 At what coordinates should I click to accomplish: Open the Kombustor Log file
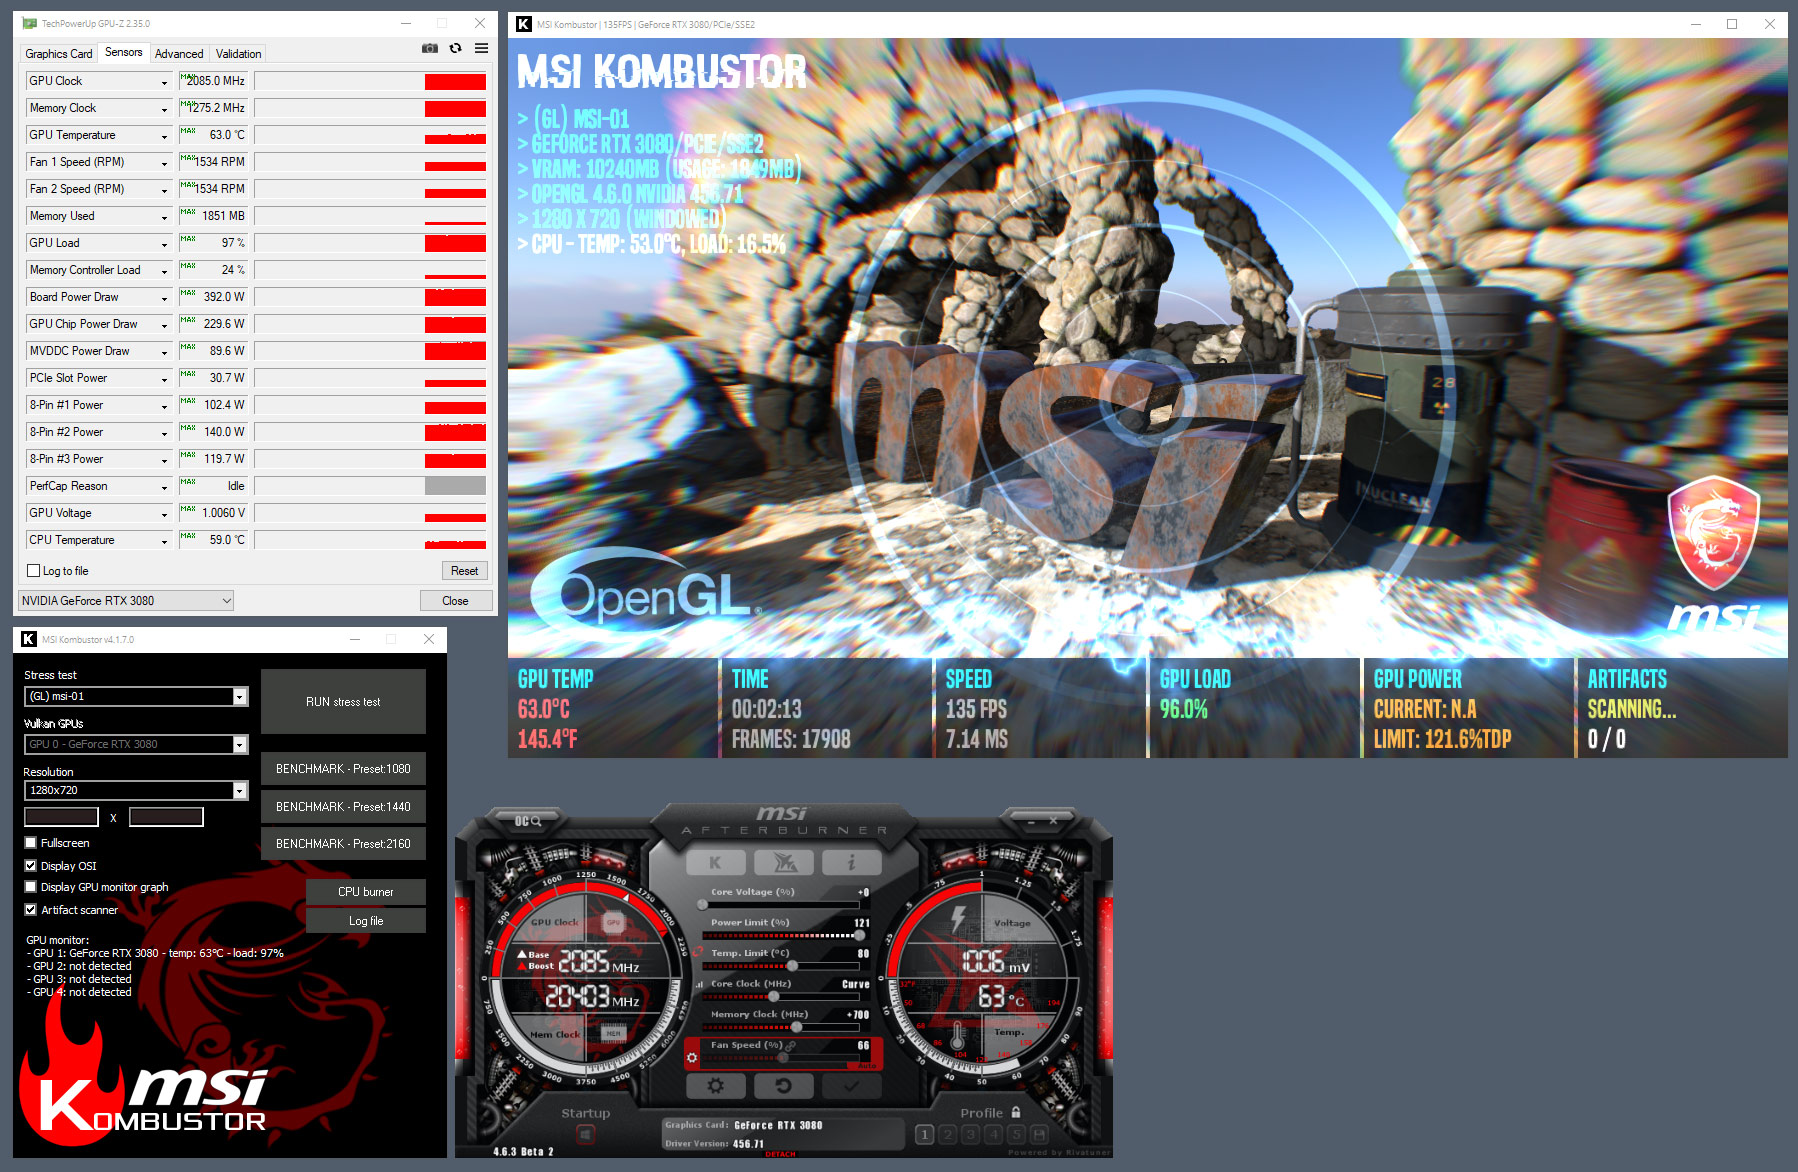pyautogui.click(x=366, y=921)
